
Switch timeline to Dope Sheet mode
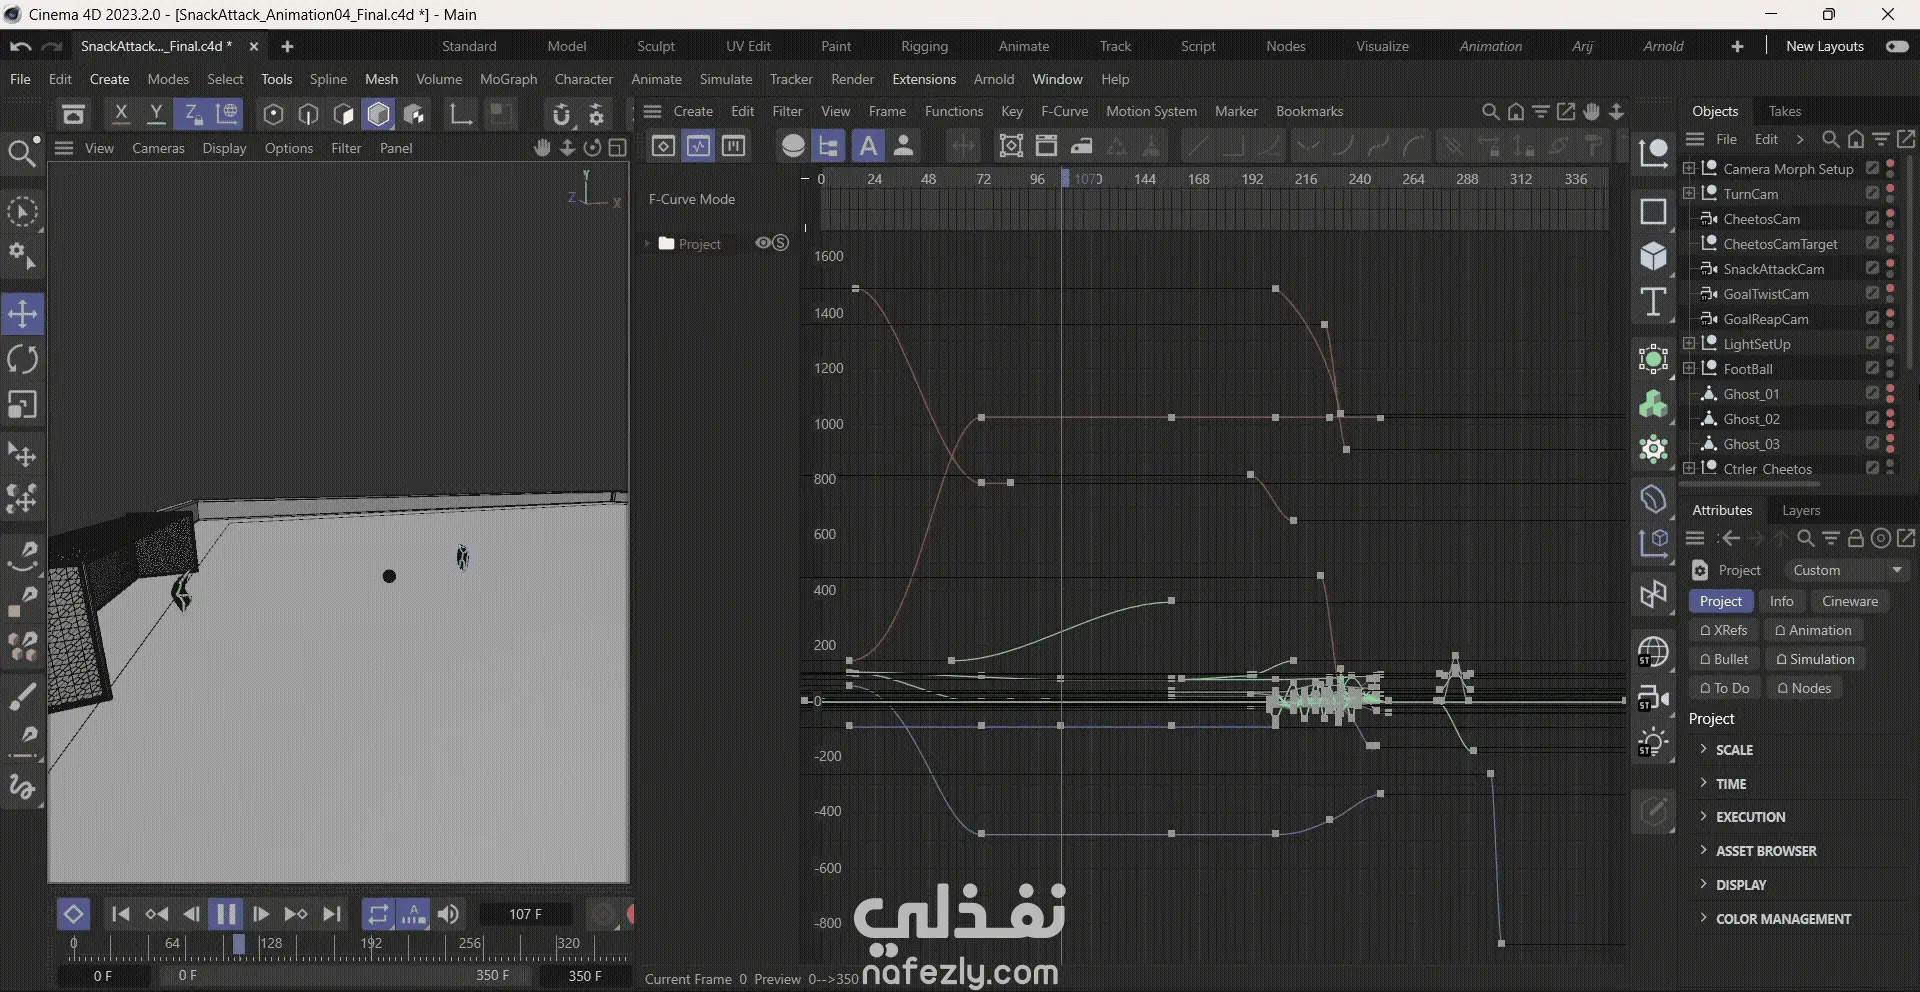point(663,146)
